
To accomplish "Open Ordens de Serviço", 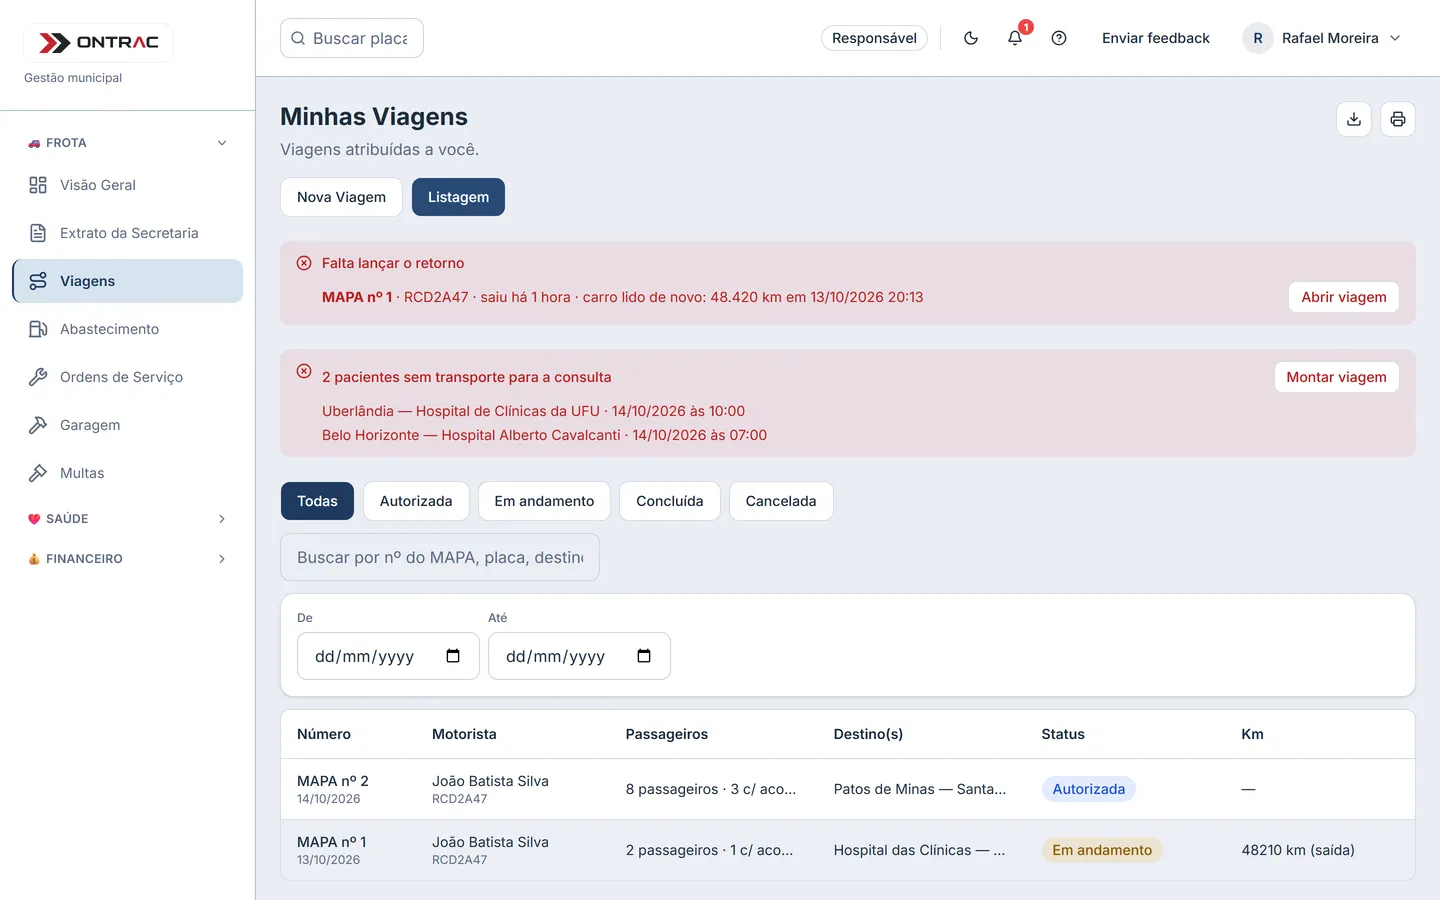I will [x=128, y=377].
